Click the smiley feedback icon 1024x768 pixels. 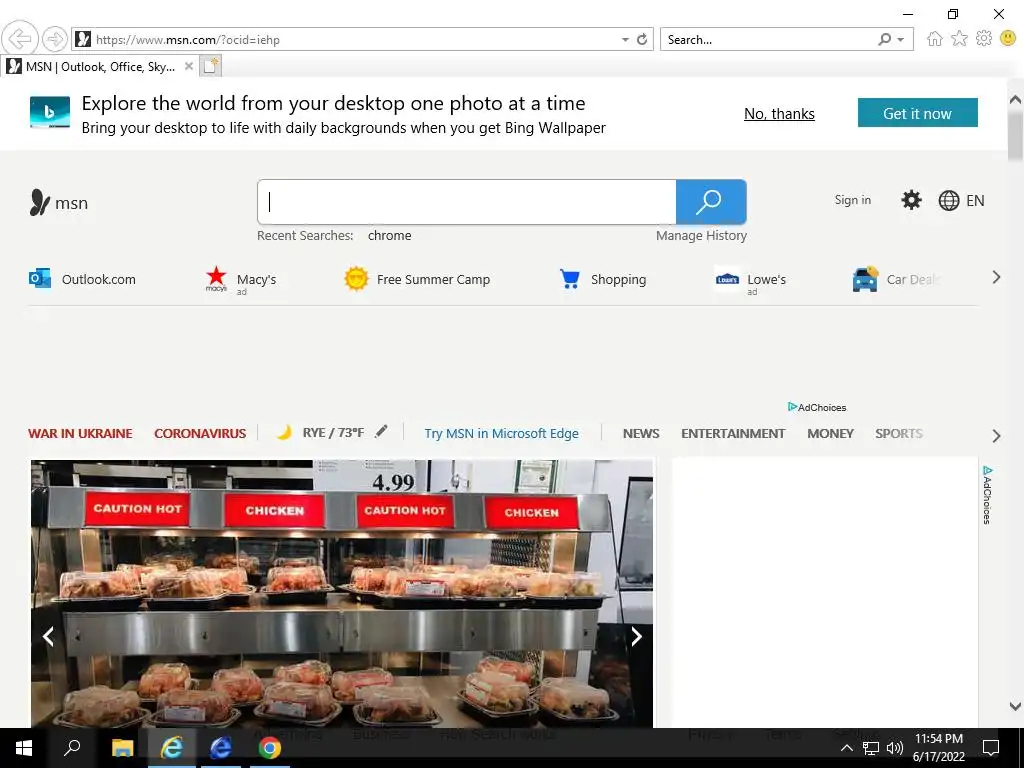coord(1008,39)
